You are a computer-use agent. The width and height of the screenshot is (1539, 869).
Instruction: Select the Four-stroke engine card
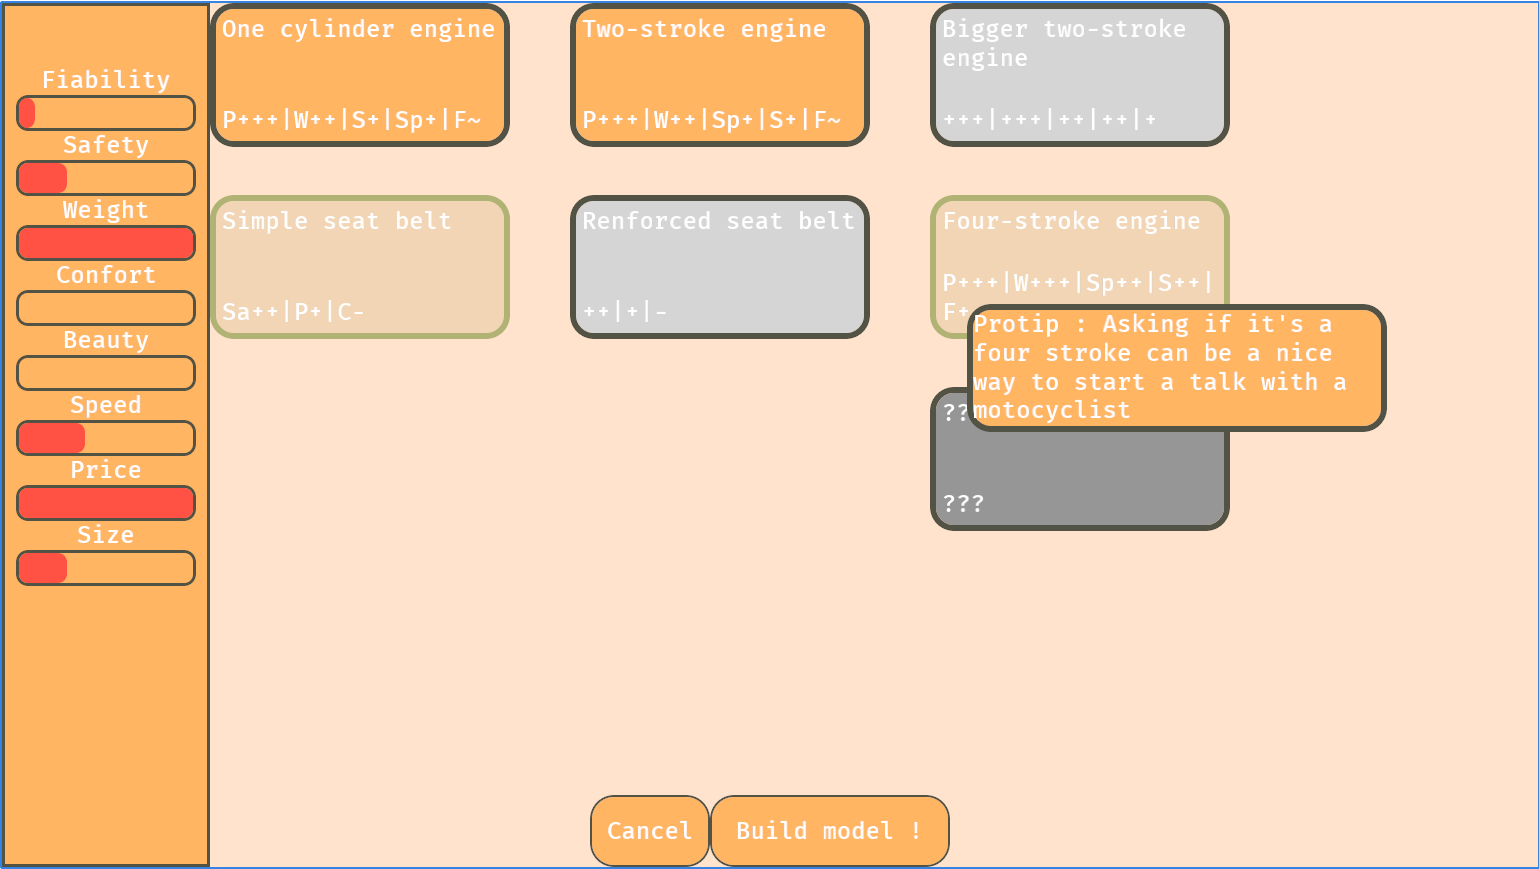1080,250
